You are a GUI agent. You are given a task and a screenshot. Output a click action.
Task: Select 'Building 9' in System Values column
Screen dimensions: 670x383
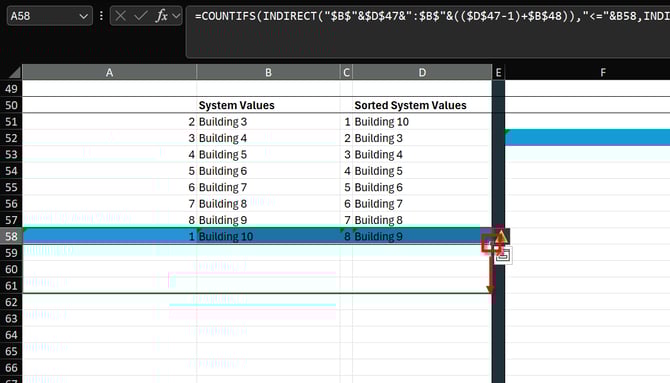pyautogui.click(x=268, y=220)
